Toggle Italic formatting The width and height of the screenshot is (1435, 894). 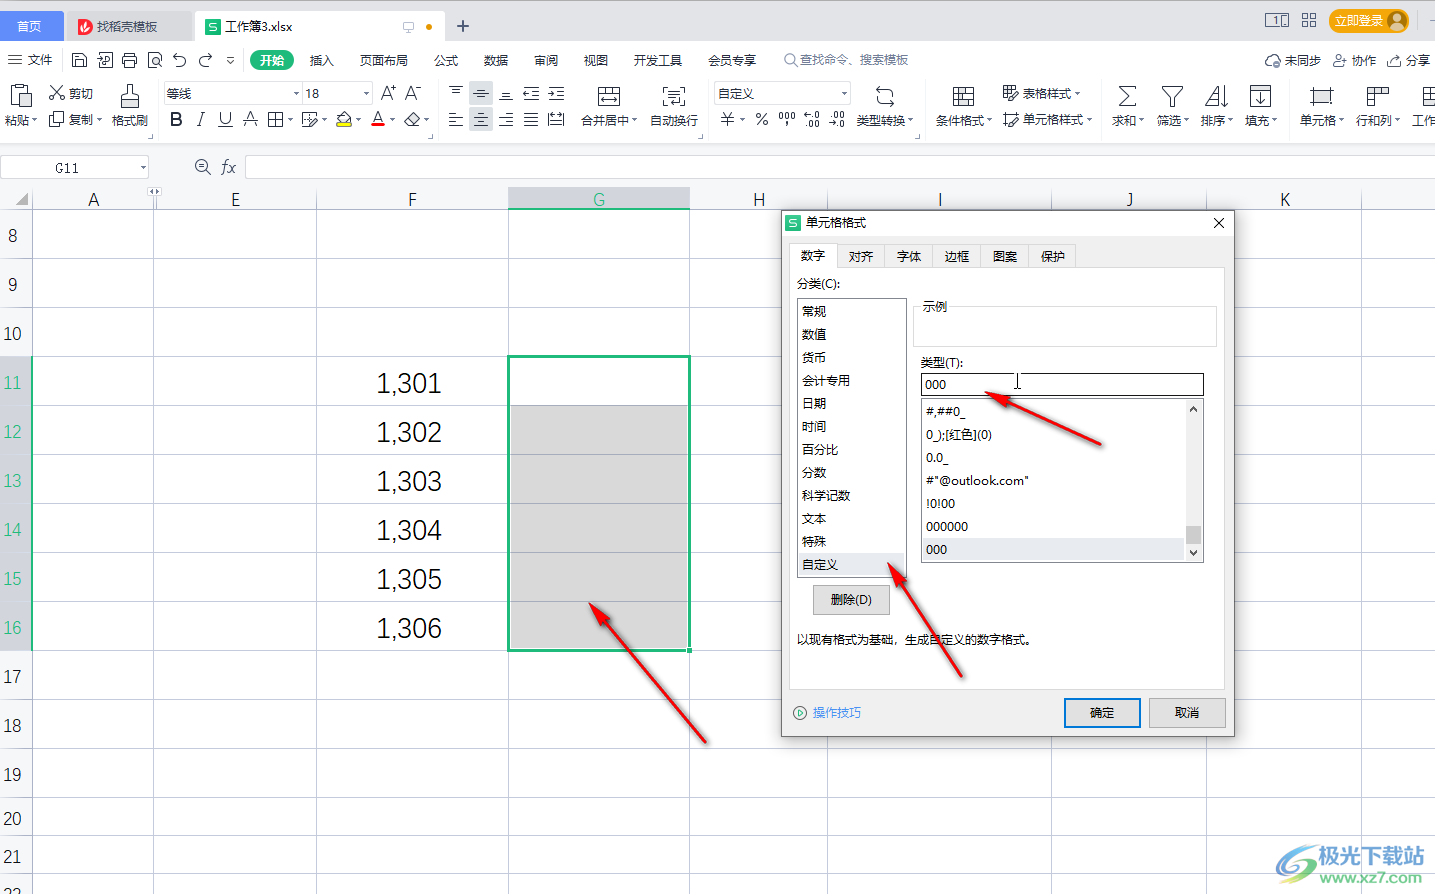(x=201, y=120)
